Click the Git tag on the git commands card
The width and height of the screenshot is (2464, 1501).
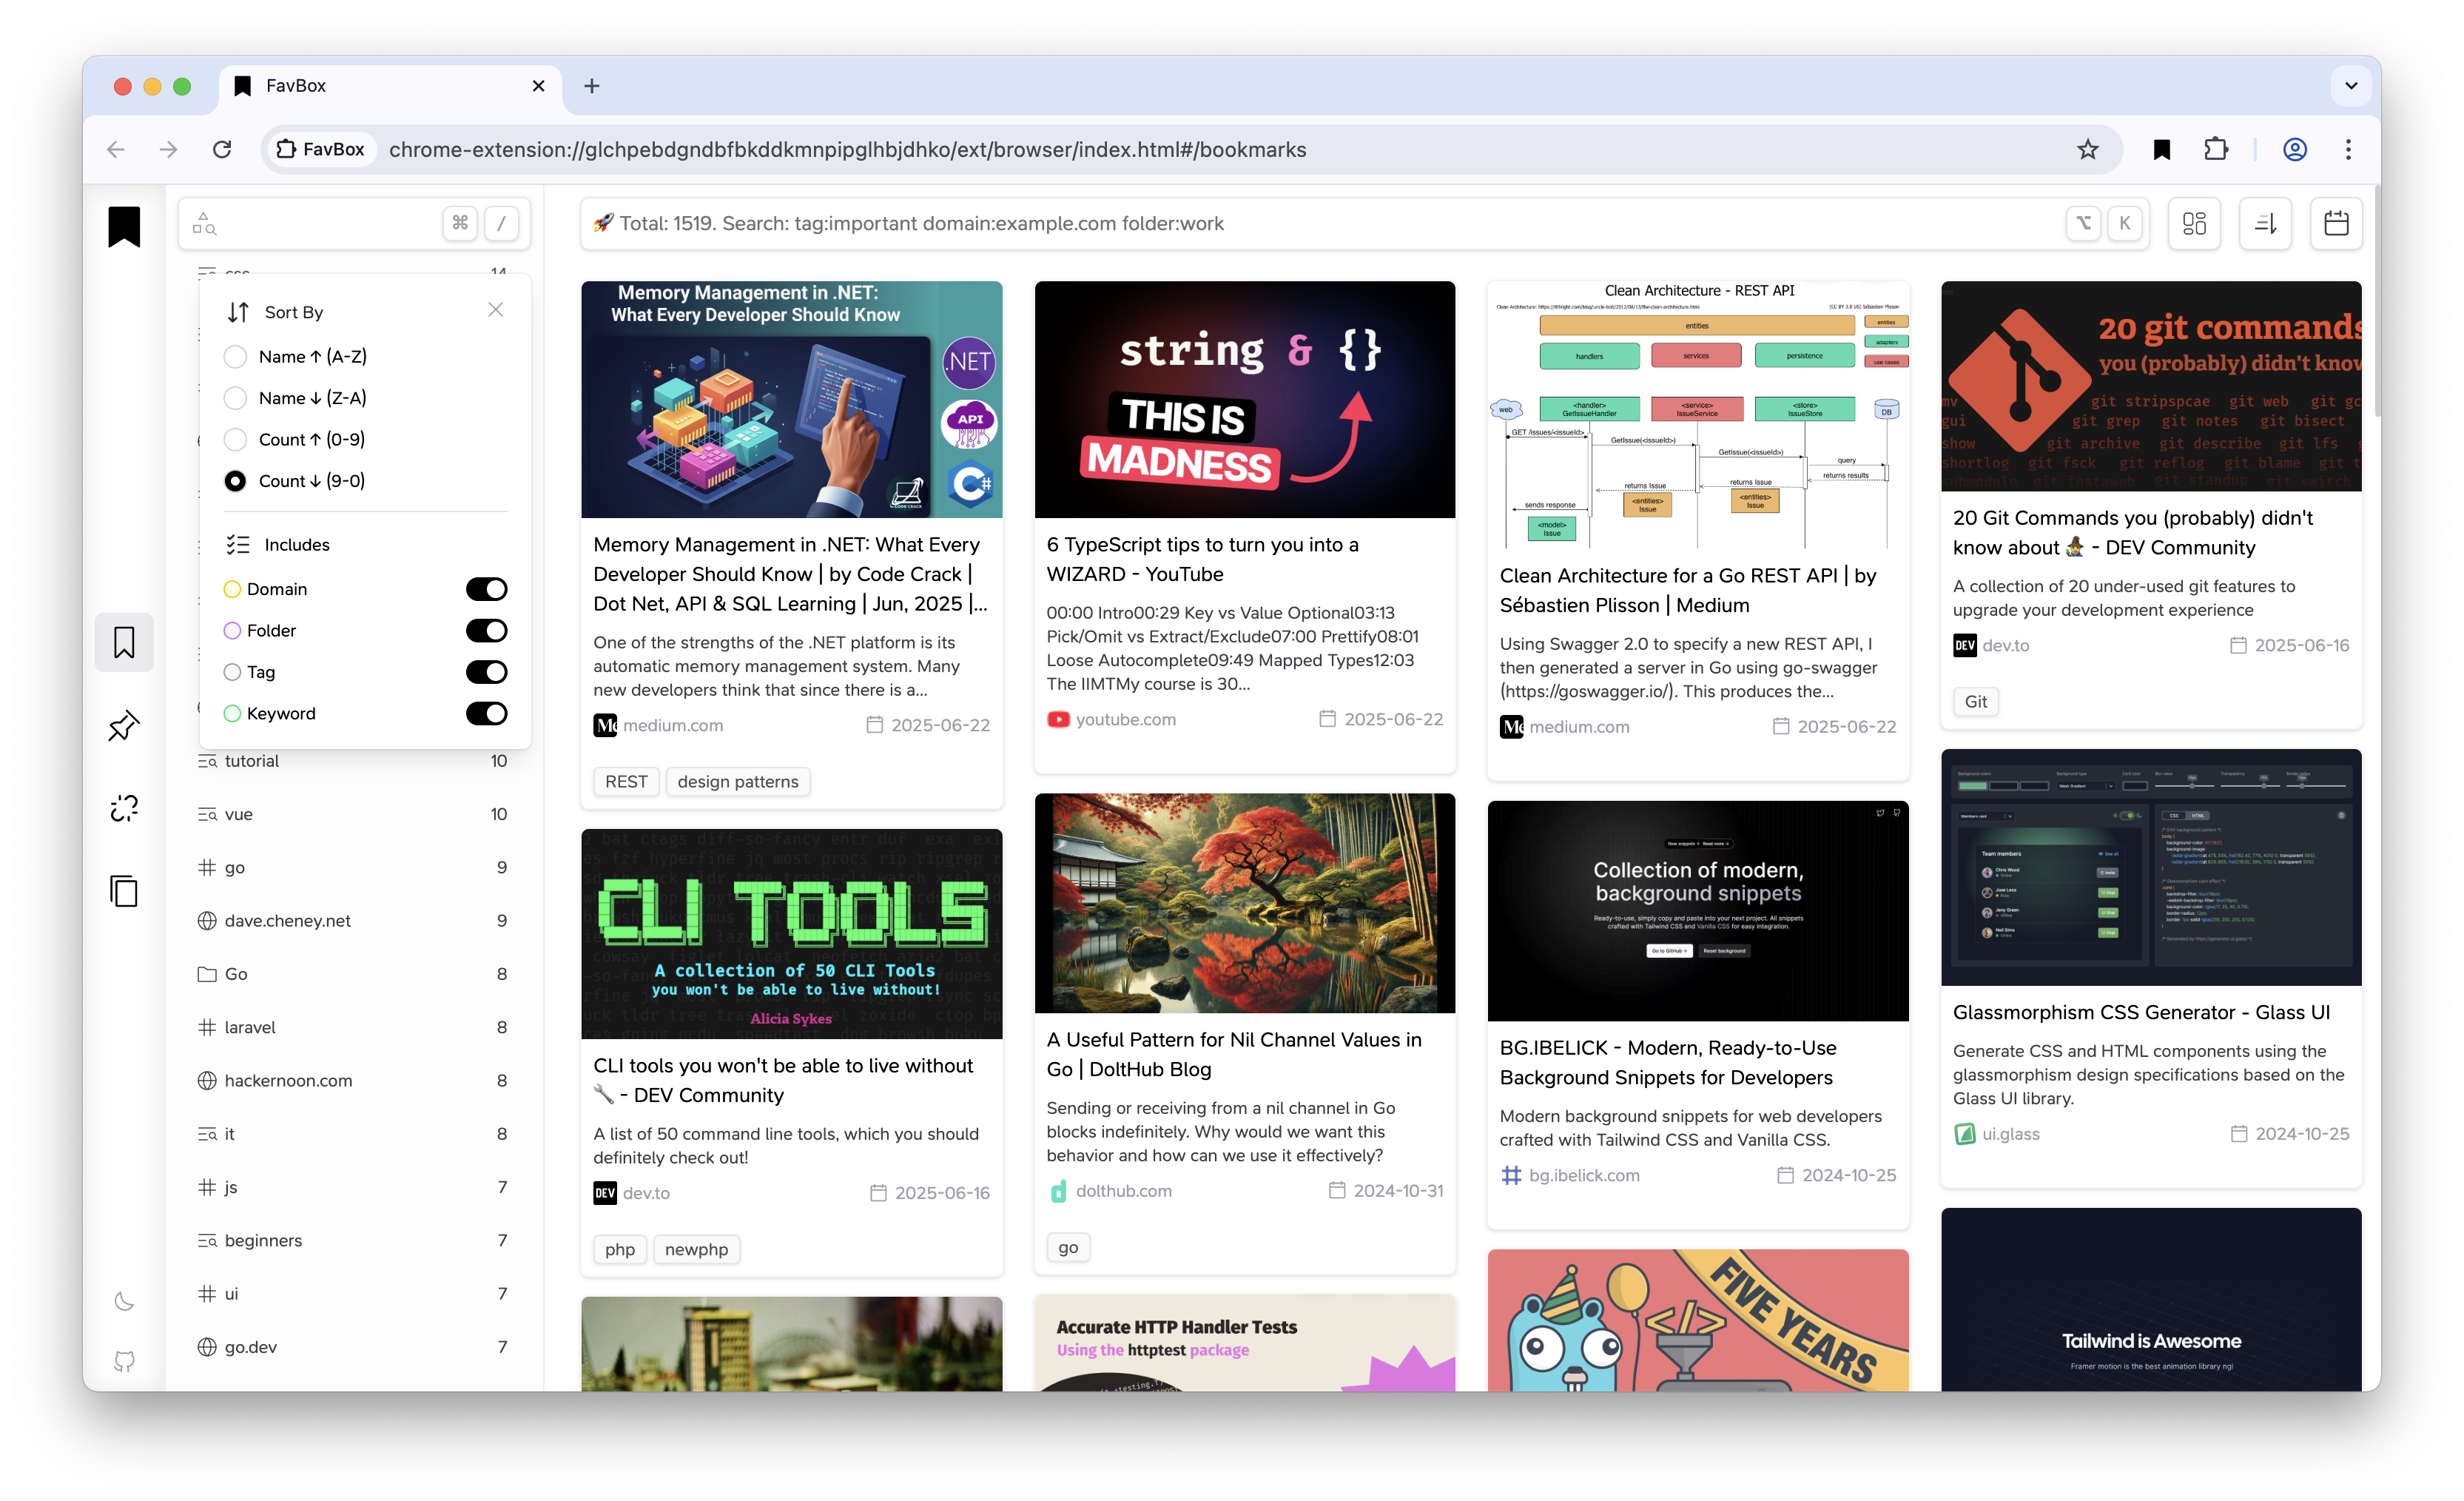(x=1975, y=701)
